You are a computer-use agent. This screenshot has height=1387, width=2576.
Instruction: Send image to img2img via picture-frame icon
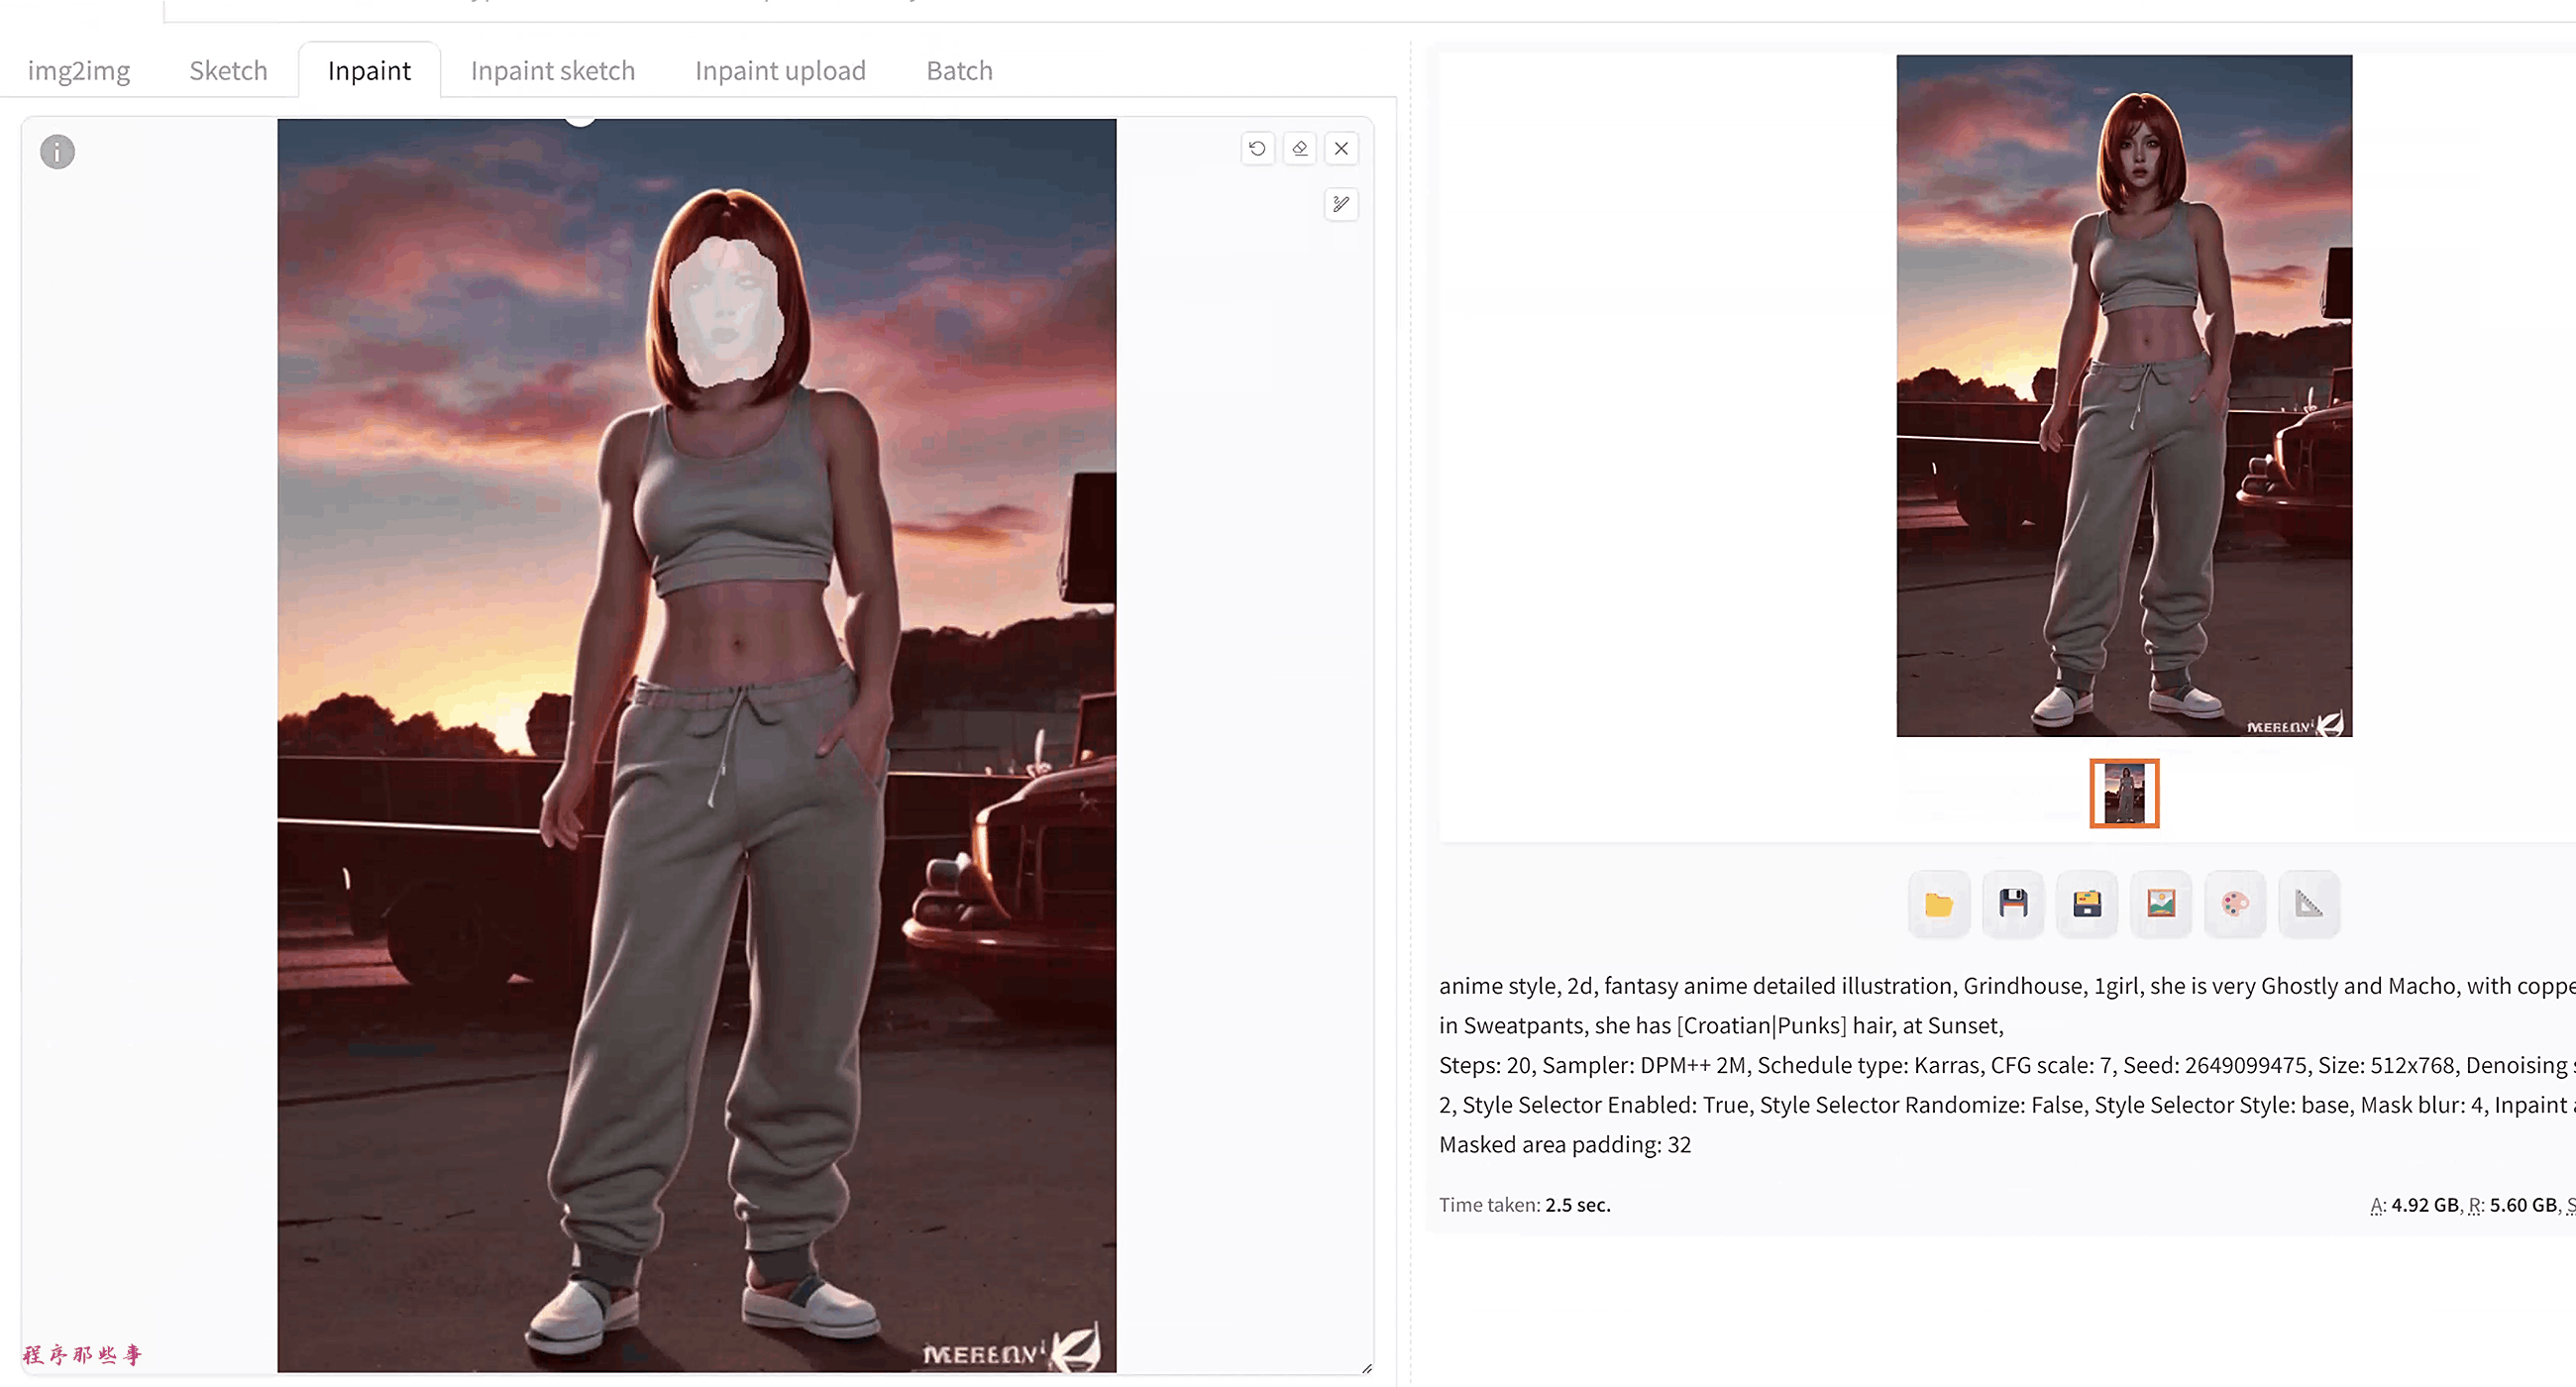click(2160, 905)
